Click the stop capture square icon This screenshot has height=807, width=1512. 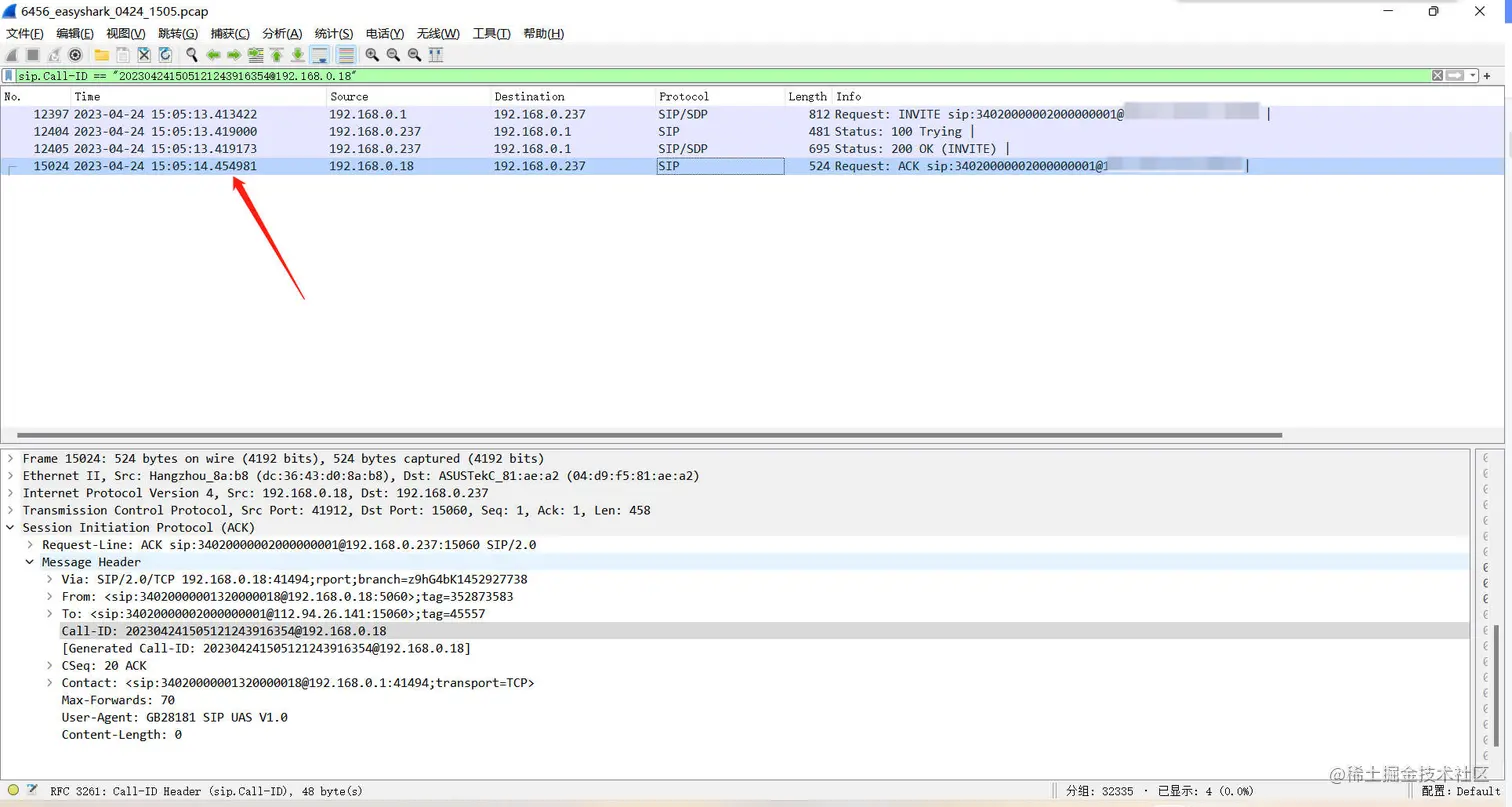tap(33, 55)
